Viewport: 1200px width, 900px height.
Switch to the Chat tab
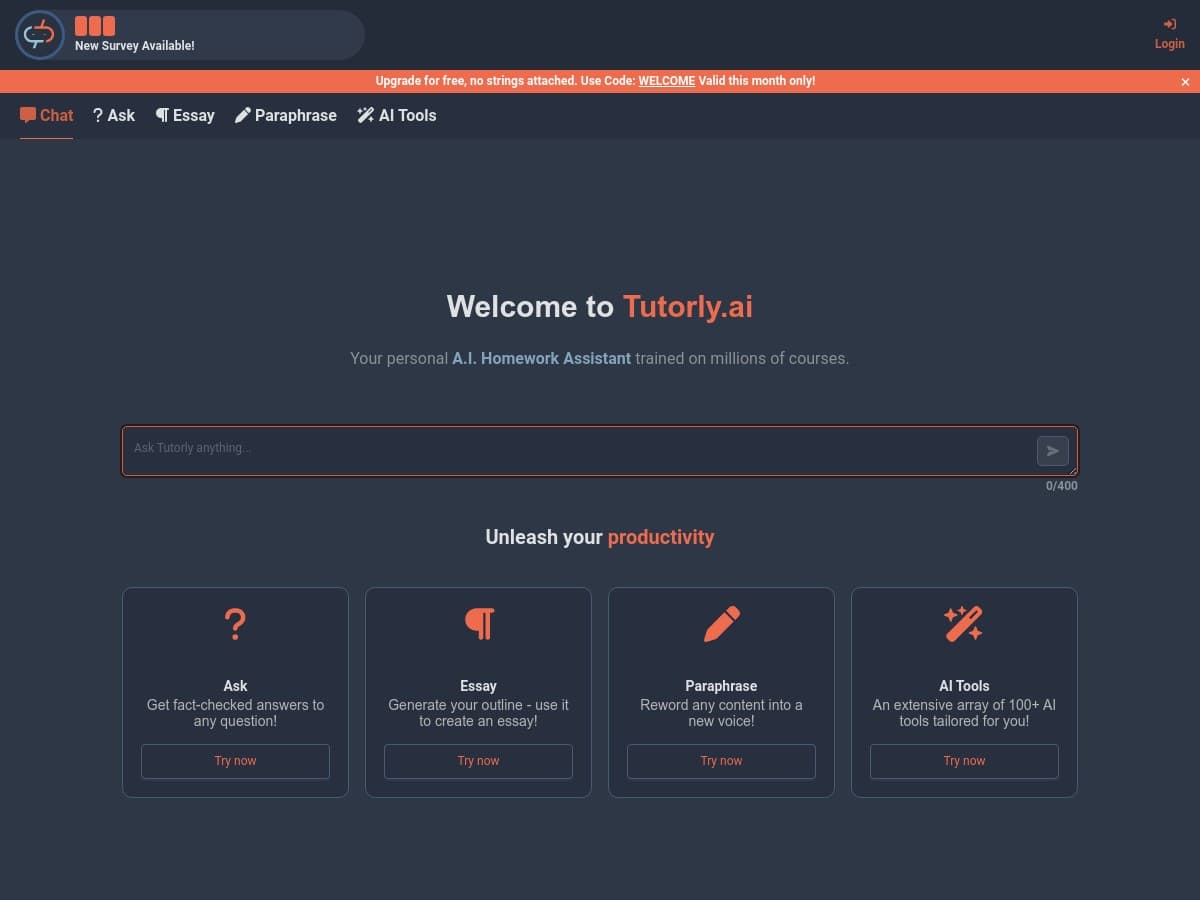(x=46, y=115)
